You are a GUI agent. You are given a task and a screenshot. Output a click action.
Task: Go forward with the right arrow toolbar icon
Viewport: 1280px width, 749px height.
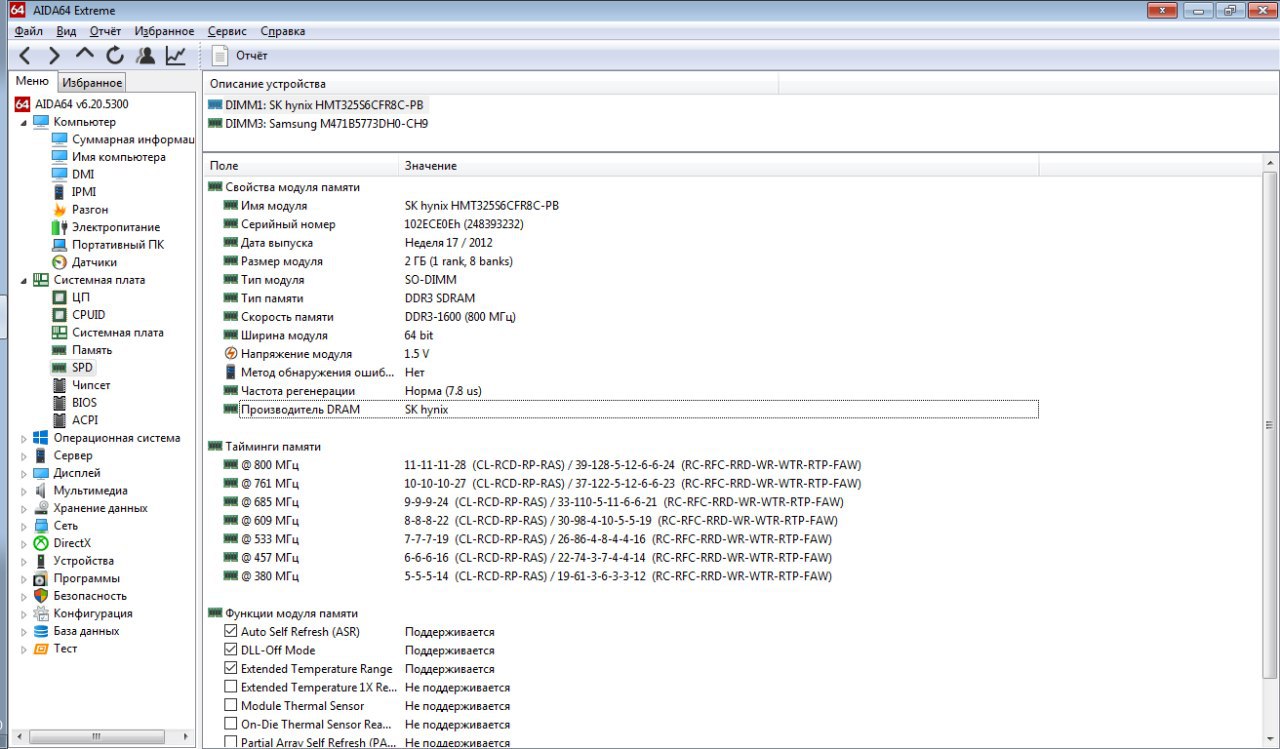pyautogui.click(x=54, y=56)
